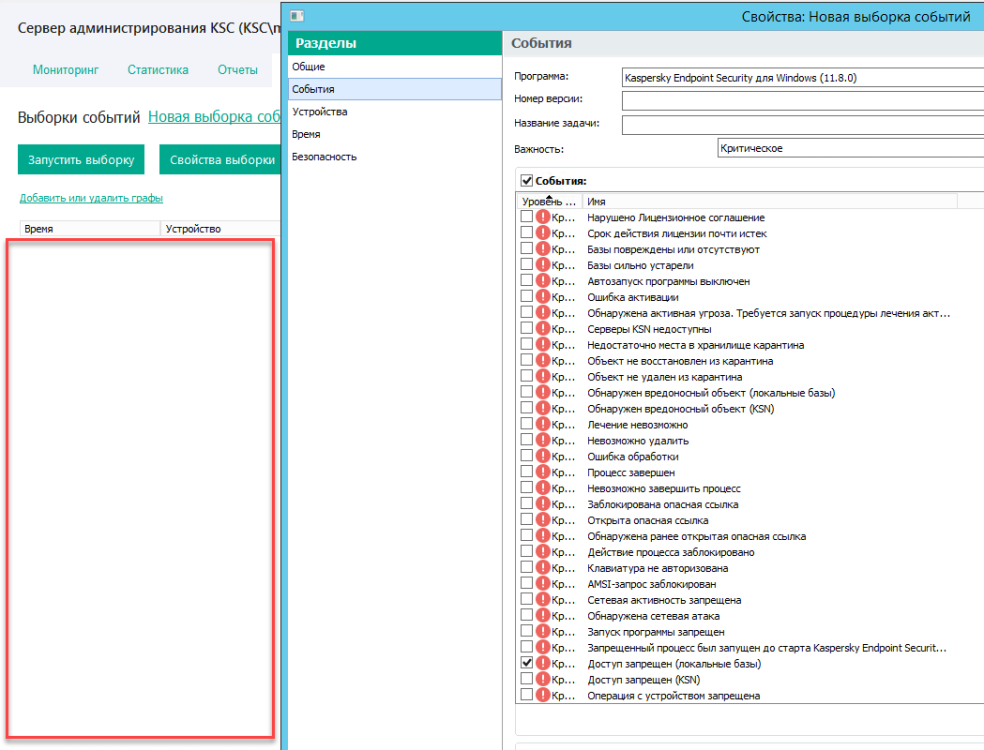Select the События section in Разделы
984x750 pixels.
point(395,89)
